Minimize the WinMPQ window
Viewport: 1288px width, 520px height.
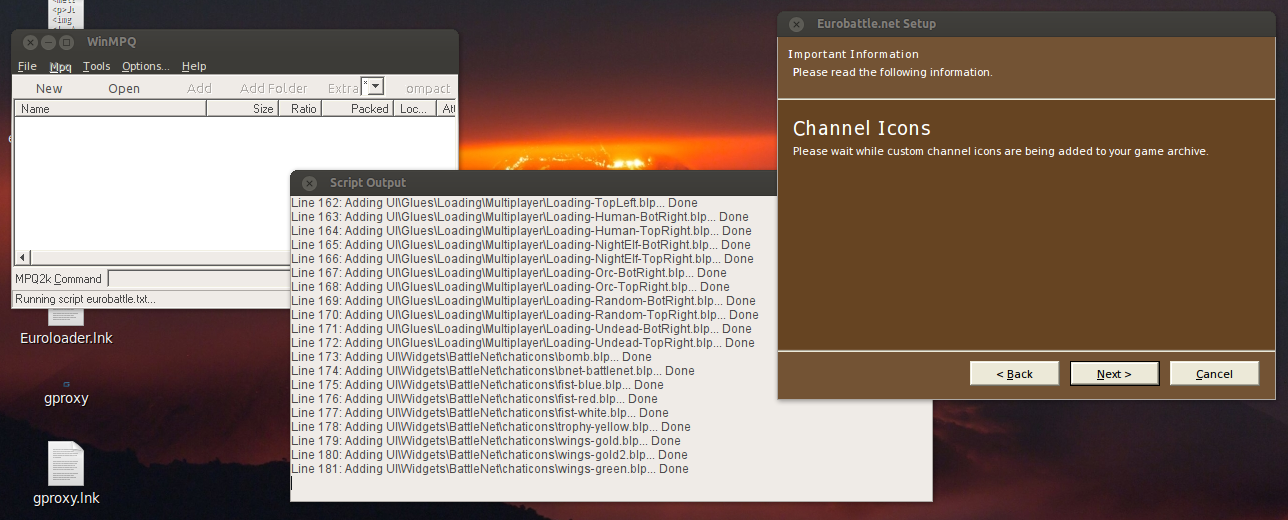(48, 42)
